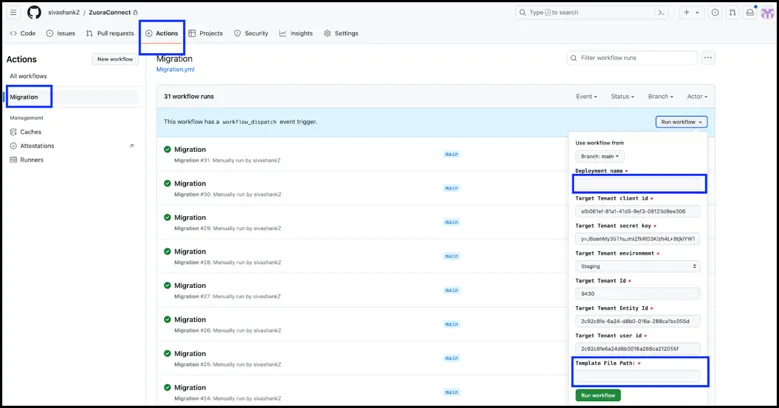View issues from the header icon
Image resolution: width=779 pixels, height=408 pixels.
click(x=715, y=12)
